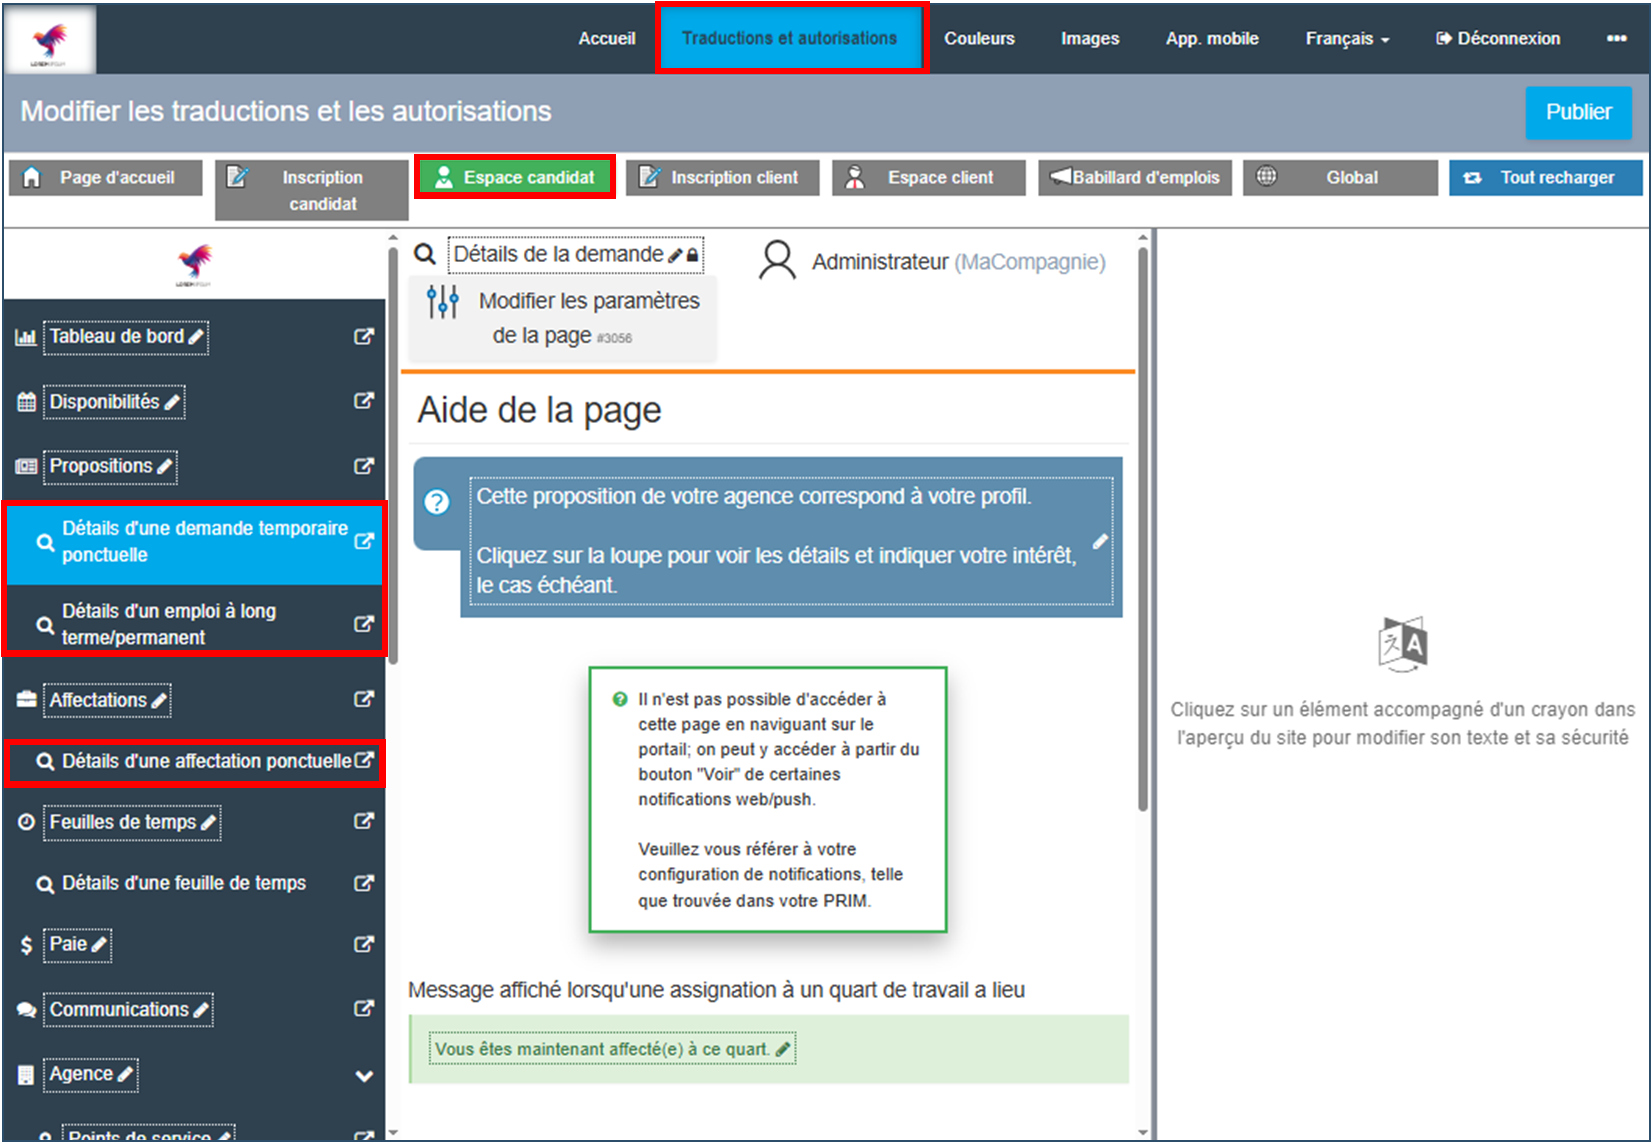1652x1143 pixels.
Task: Click the page settings sliders icon
Action: [442, 301]
